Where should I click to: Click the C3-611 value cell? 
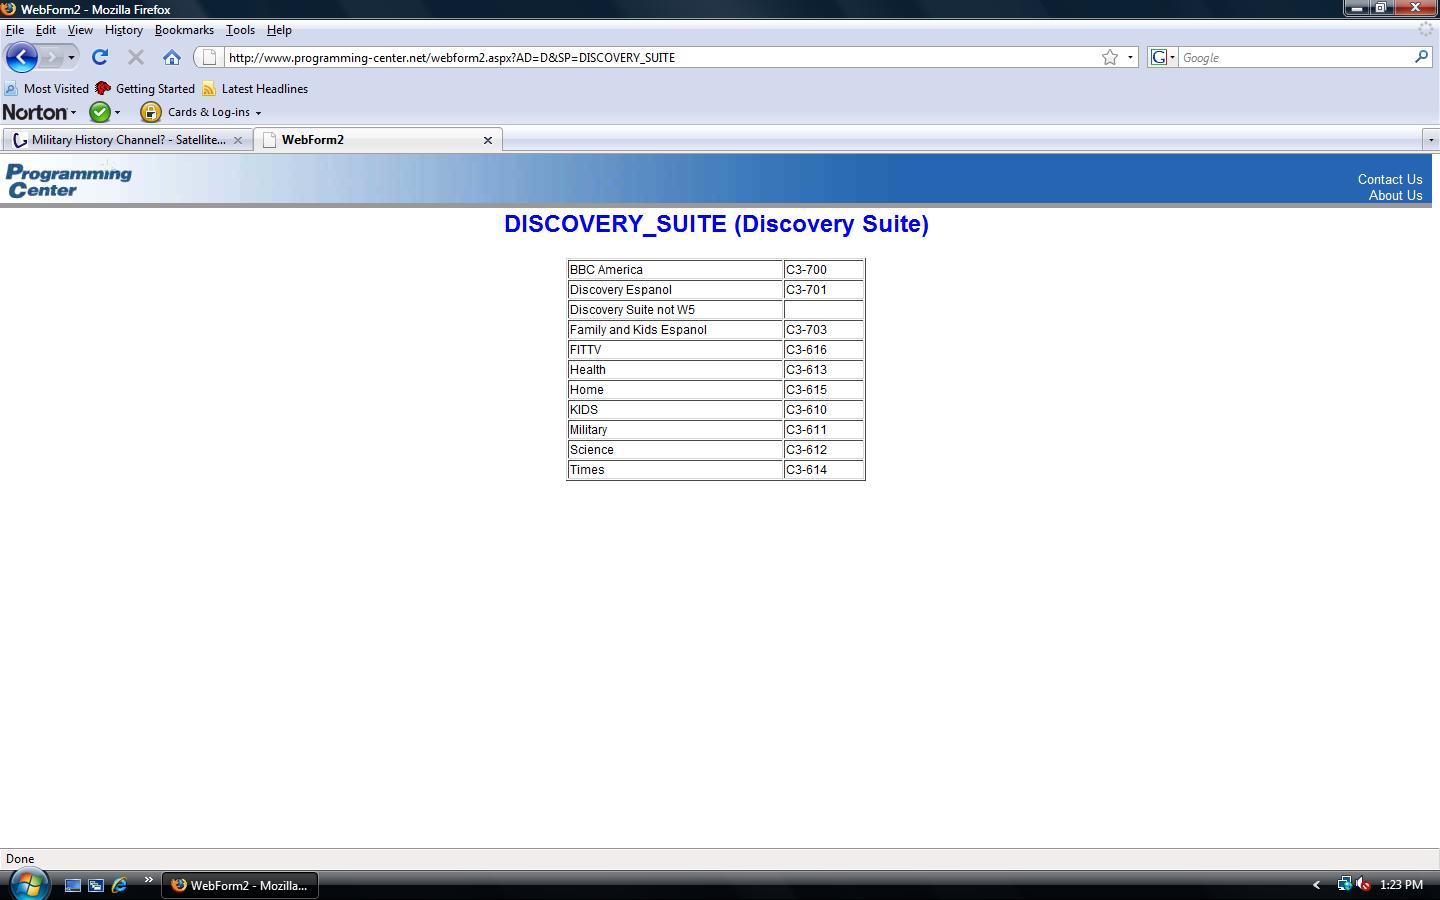tap(824, 430)
